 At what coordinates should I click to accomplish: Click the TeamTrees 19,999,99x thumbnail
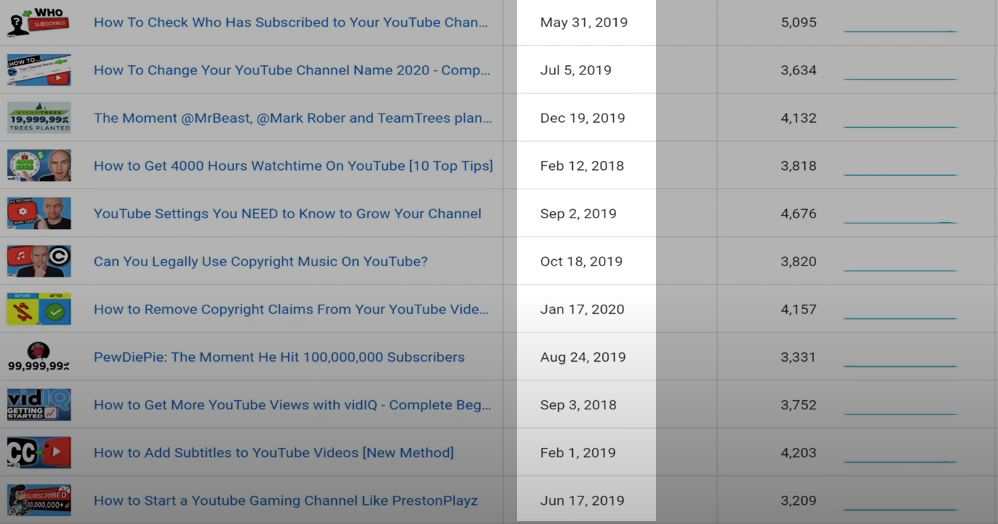tap(39, 118)
